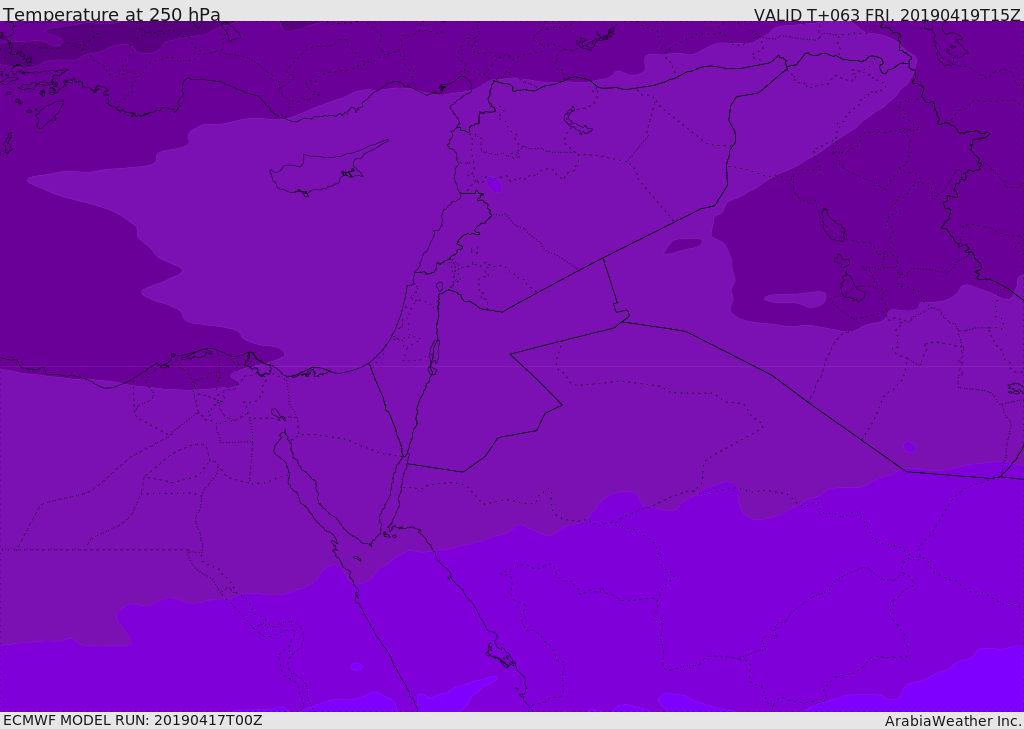Screen dimensions: 1024x729
Task: Click the small bright purple spot in northwestern Syria
Action: pos(494,186)
